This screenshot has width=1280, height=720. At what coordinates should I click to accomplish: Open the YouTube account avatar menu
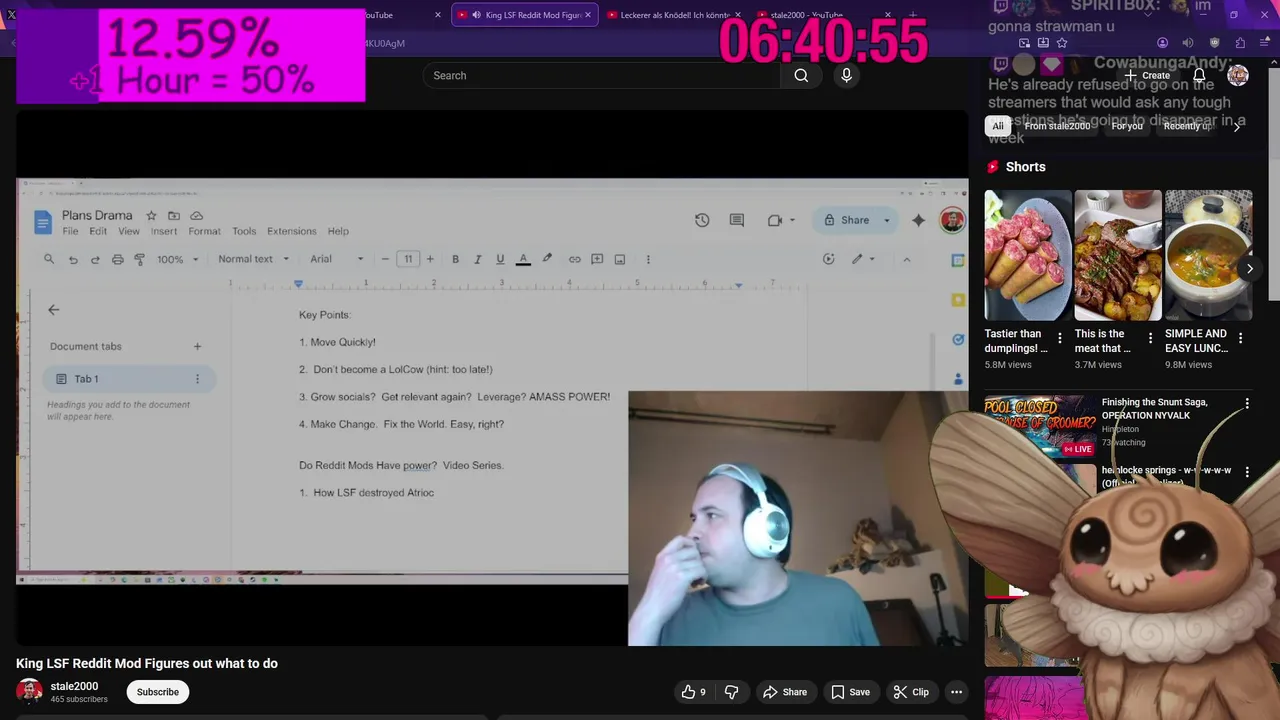(1238, 75)
